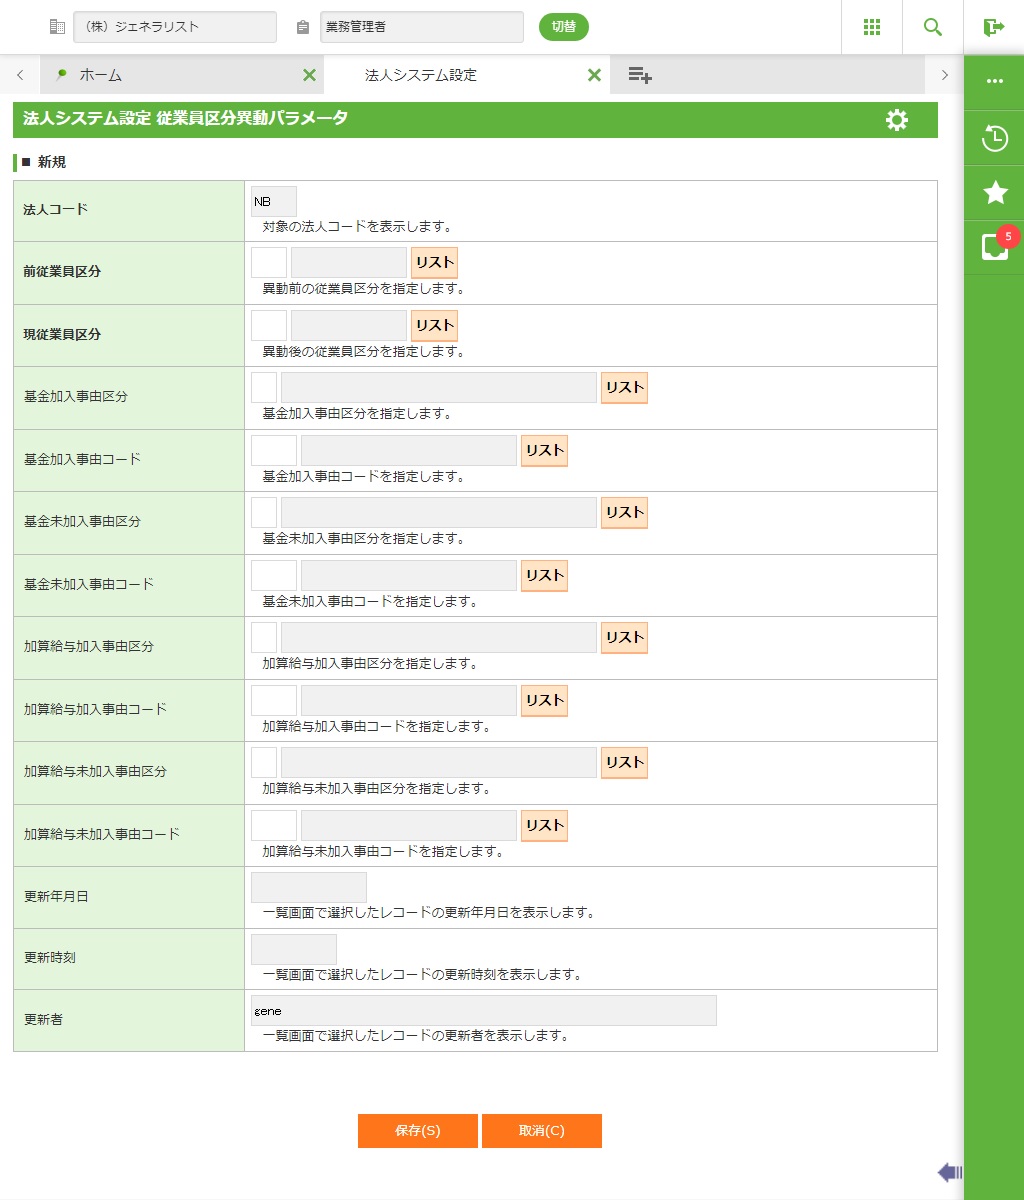Click the add new tab icon
This screenshot has height=1200, width=1024.
pyautogui.click(x=640, y=75)
